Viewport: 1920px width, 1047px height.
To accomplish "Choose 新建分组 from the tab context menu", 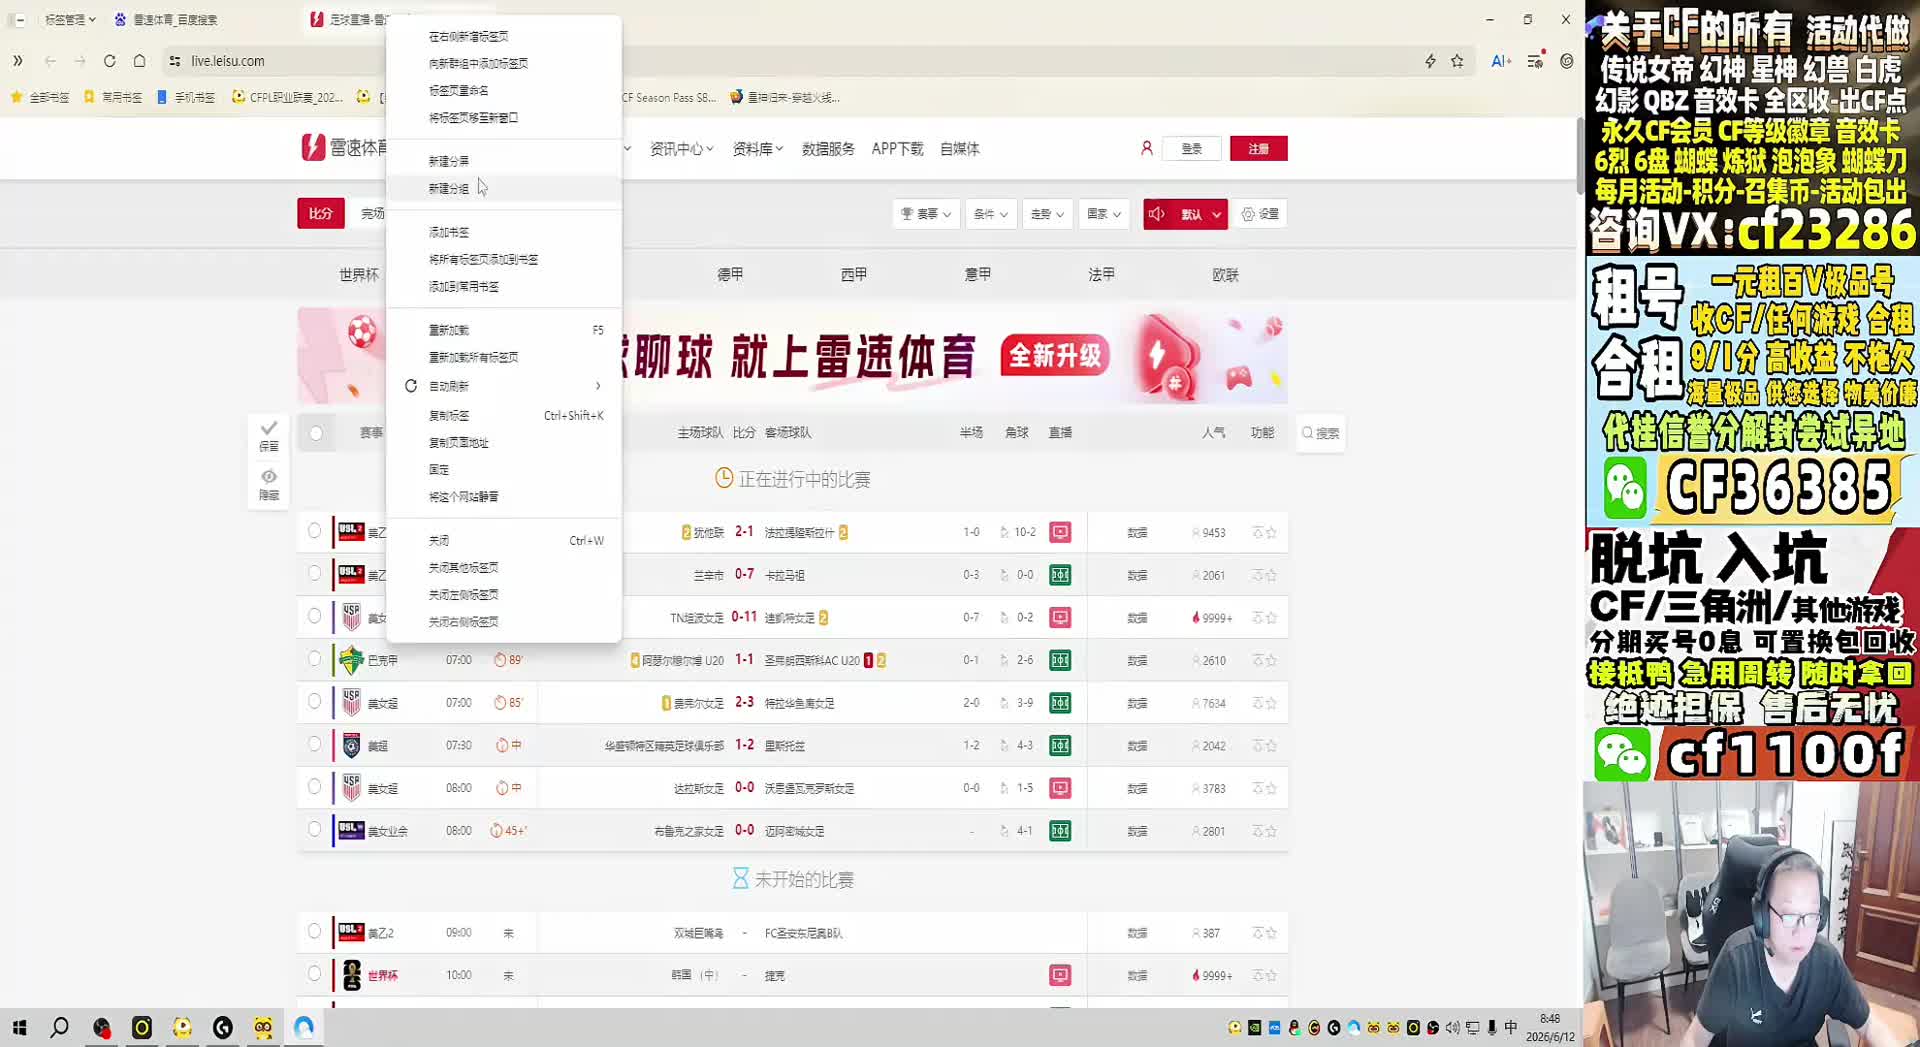I will [x=503, y=188].
